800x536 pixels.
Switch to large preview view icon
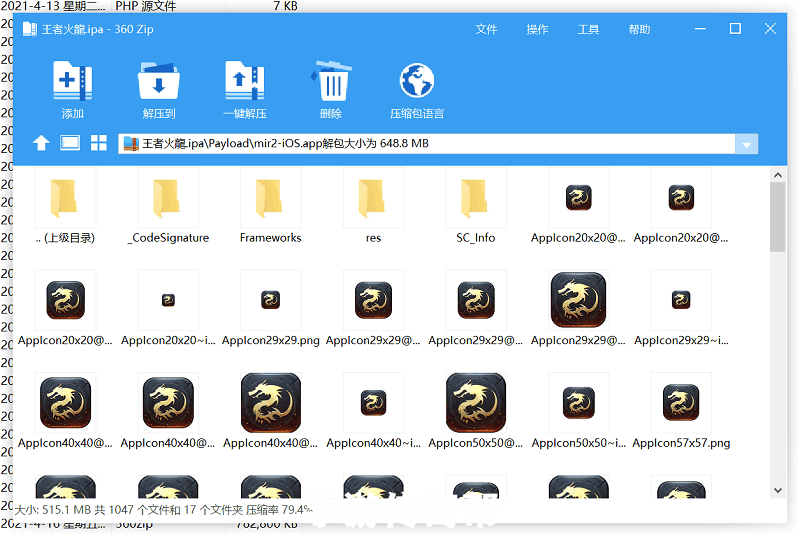70,143
